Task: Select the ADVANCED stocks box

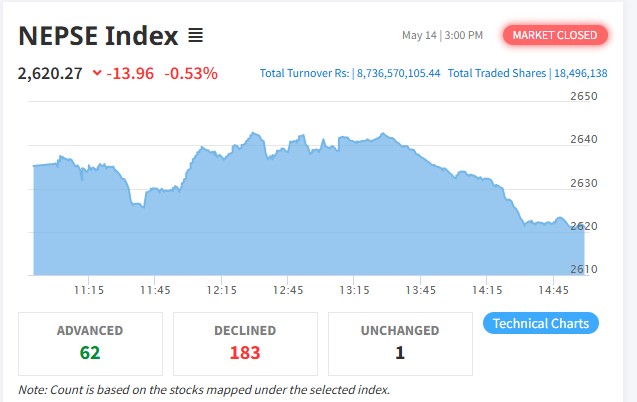Action: [x=90, y=344]
